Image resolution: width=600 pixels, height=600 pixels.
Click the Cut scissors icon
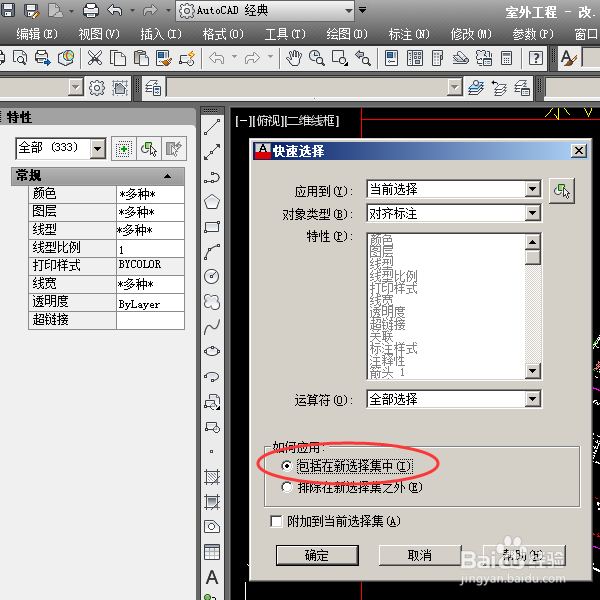coord(95,58)
